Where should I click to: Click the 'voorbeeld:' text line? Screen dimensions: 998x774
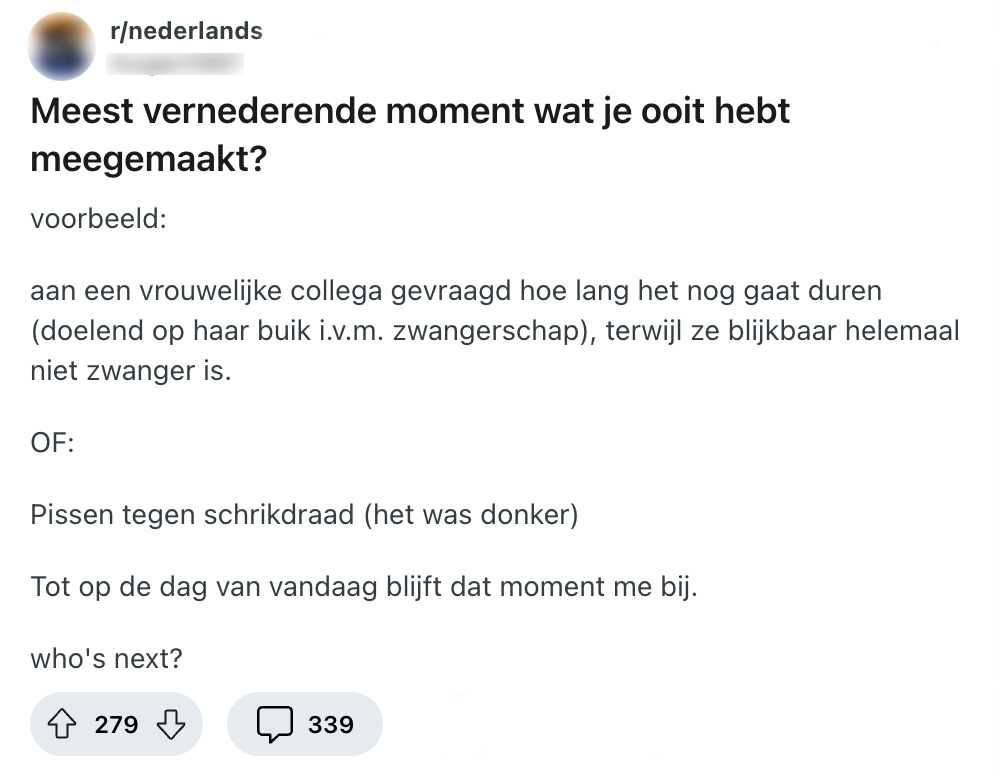point(98,219)
